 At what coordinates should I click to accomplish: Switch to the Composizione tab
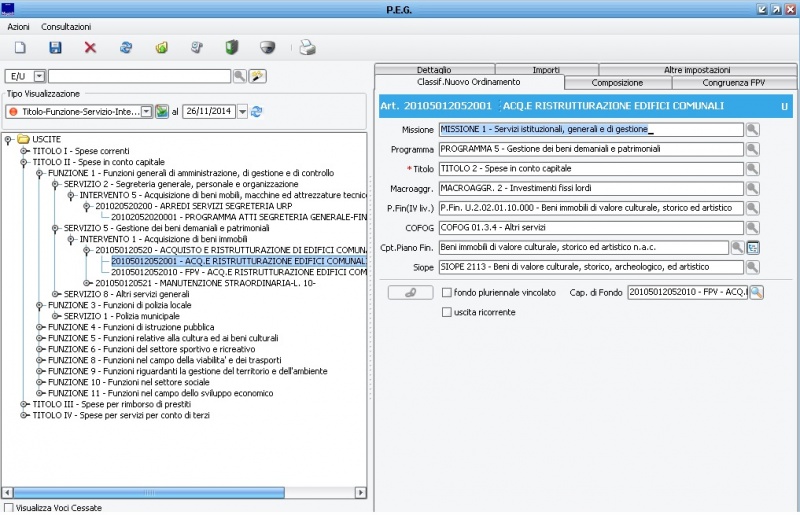click(617, 83)
